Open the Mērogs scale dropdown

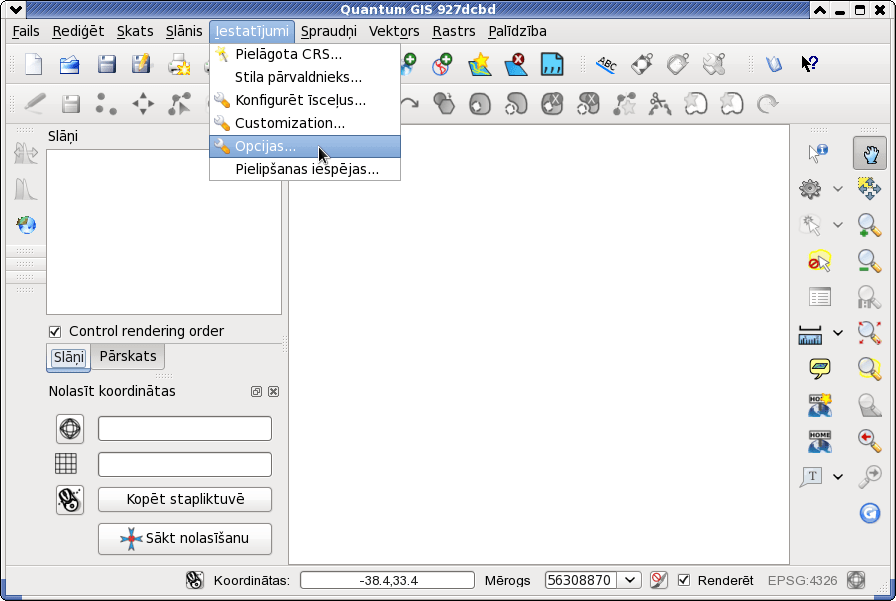click(x=629, y=580)
